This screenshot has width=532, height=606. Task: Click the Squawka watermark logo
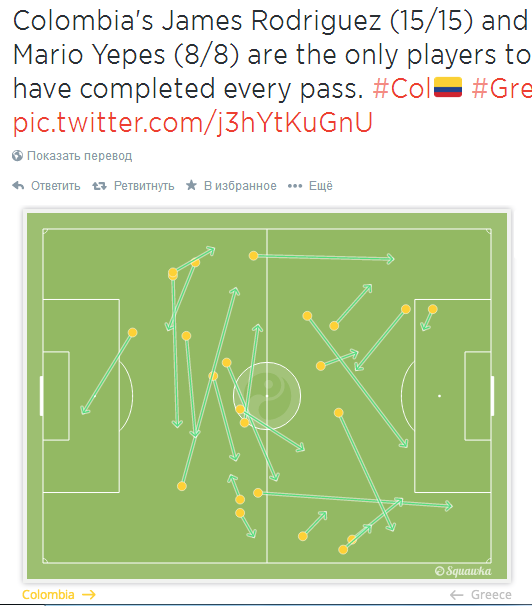click(463, 570)
